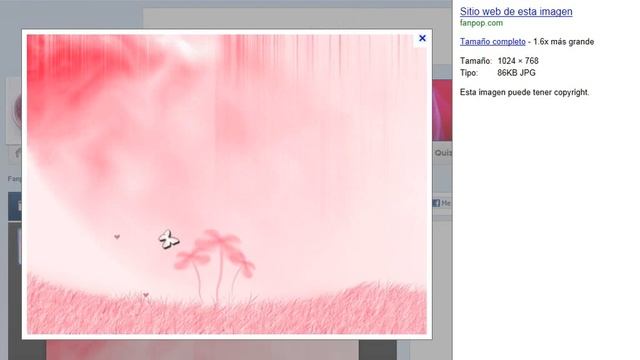This screenshot has width=640, height=360.
Task: Open the 'Sitio web de esta imagen' link
Action: pos(516,11)
